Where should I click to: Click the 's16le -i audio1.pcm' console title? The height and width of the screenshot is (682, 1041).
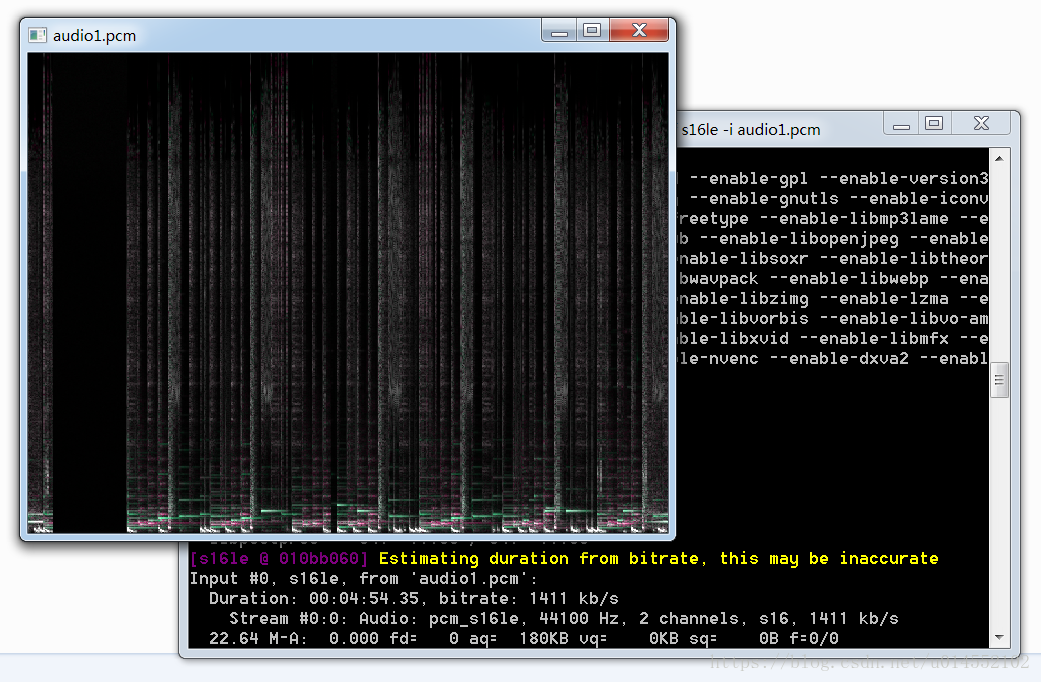tap(751, 129)
